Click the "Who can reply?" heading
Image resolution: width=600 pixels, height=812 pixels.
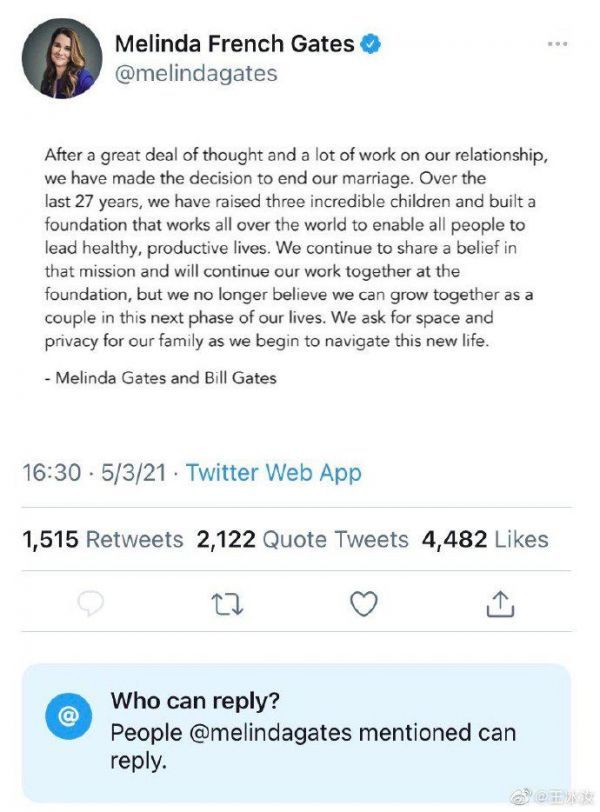point(194,700)
